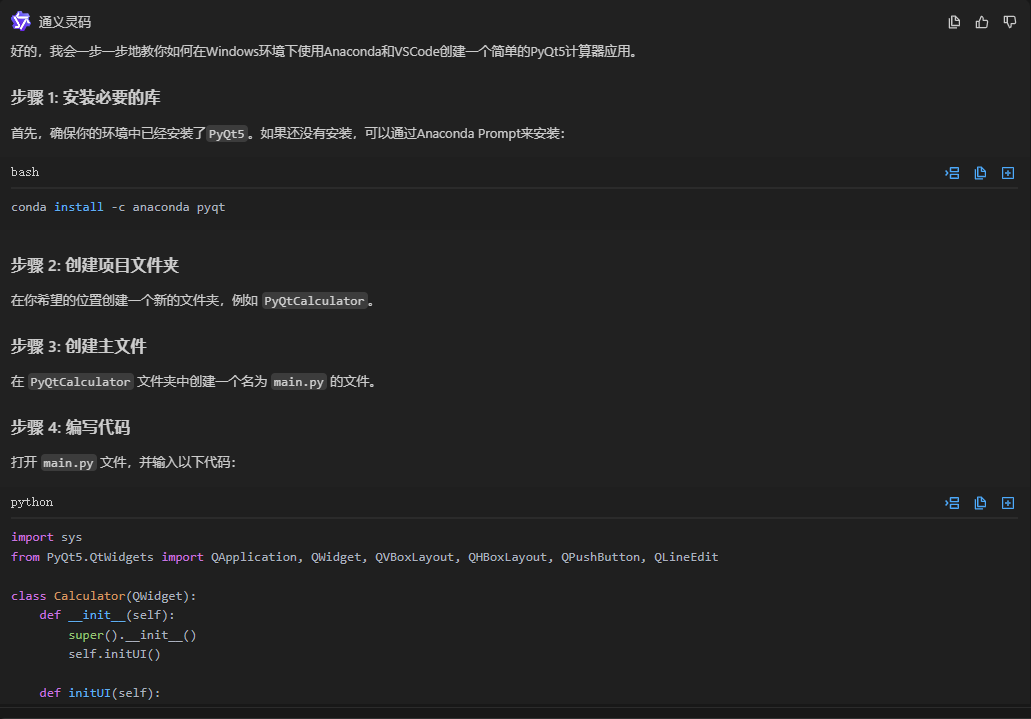1031x719 pixels.
Task: Click the python language label
Action: [32, 502]
